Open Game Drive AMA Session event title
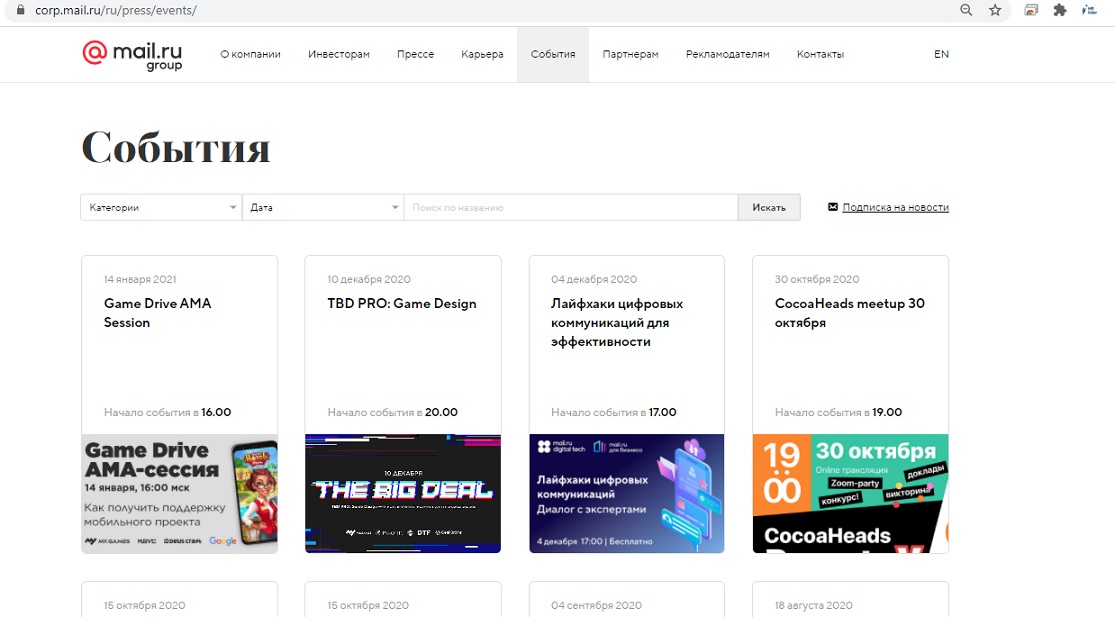This screenshot has height=617, width=1115. pos(158,313)
